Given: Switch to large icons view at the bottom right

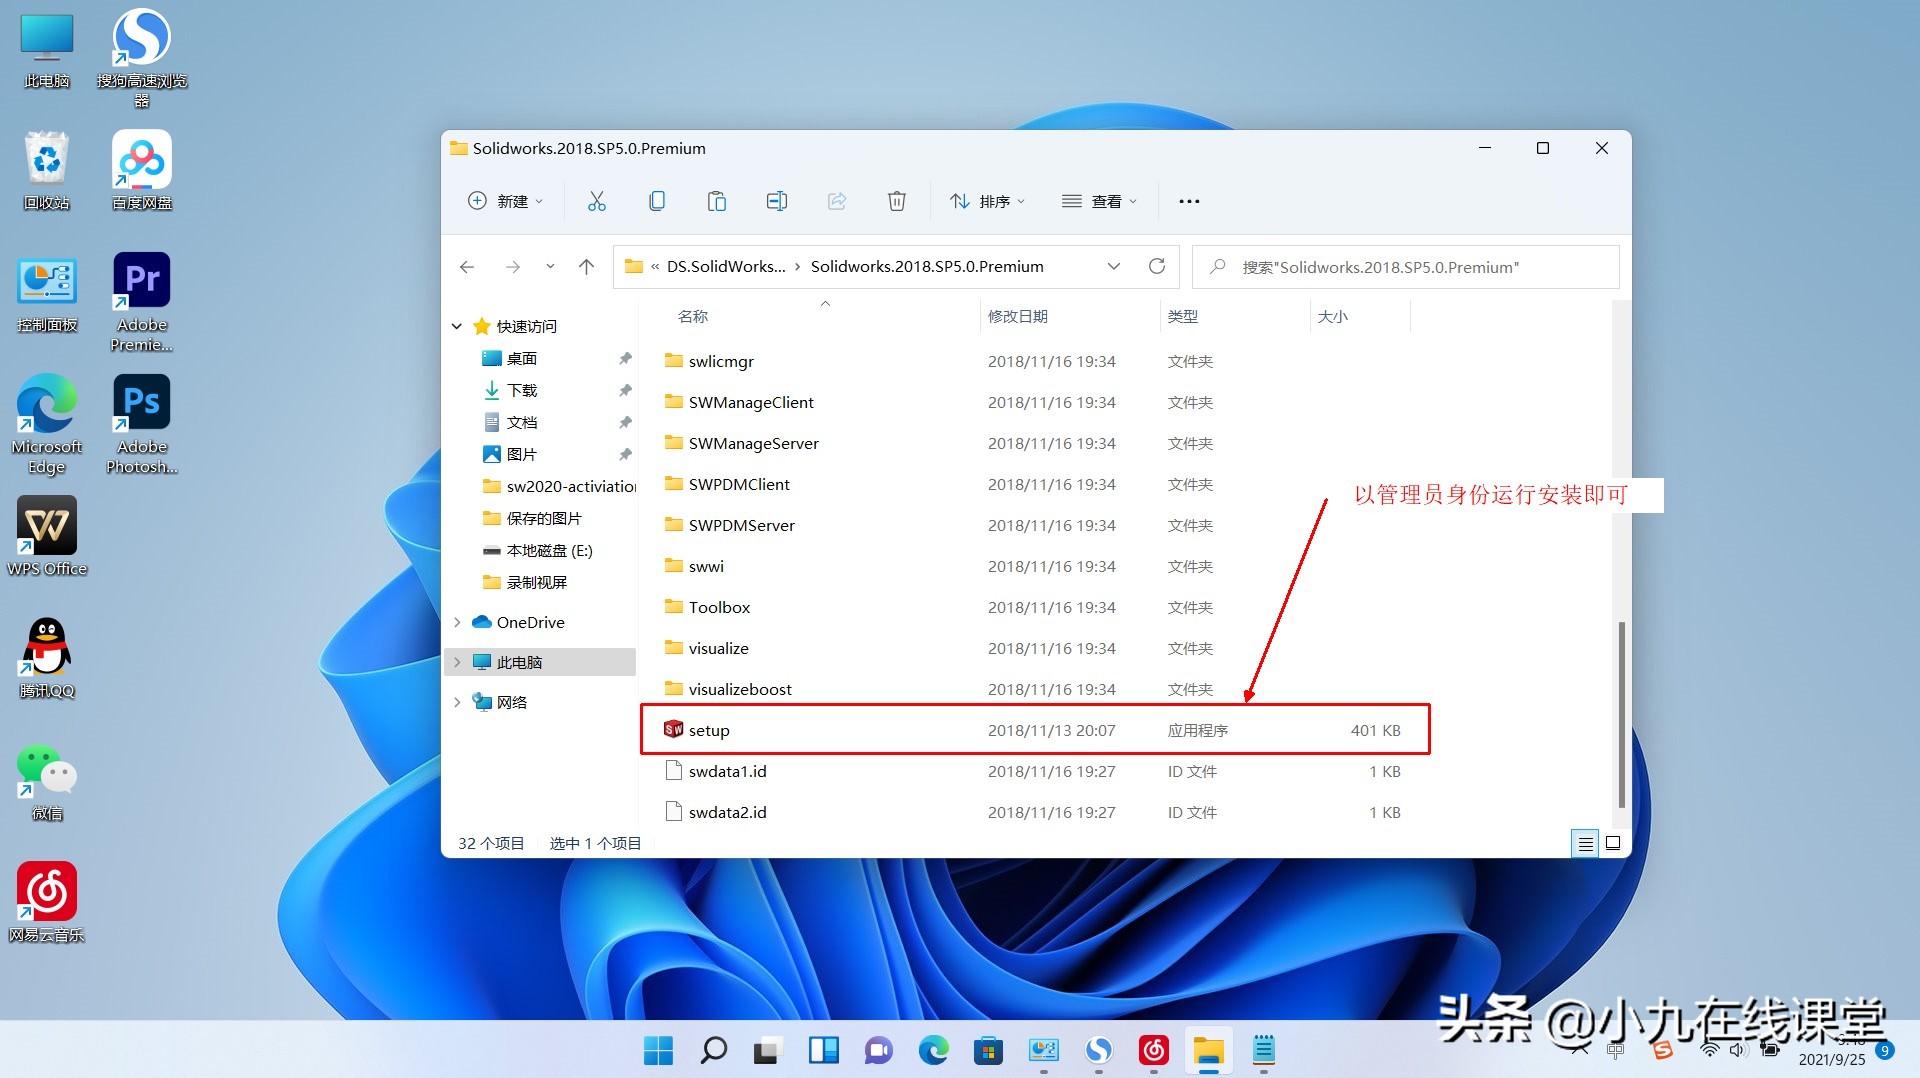Looking at the screenshot, I should pos(1612,843).
